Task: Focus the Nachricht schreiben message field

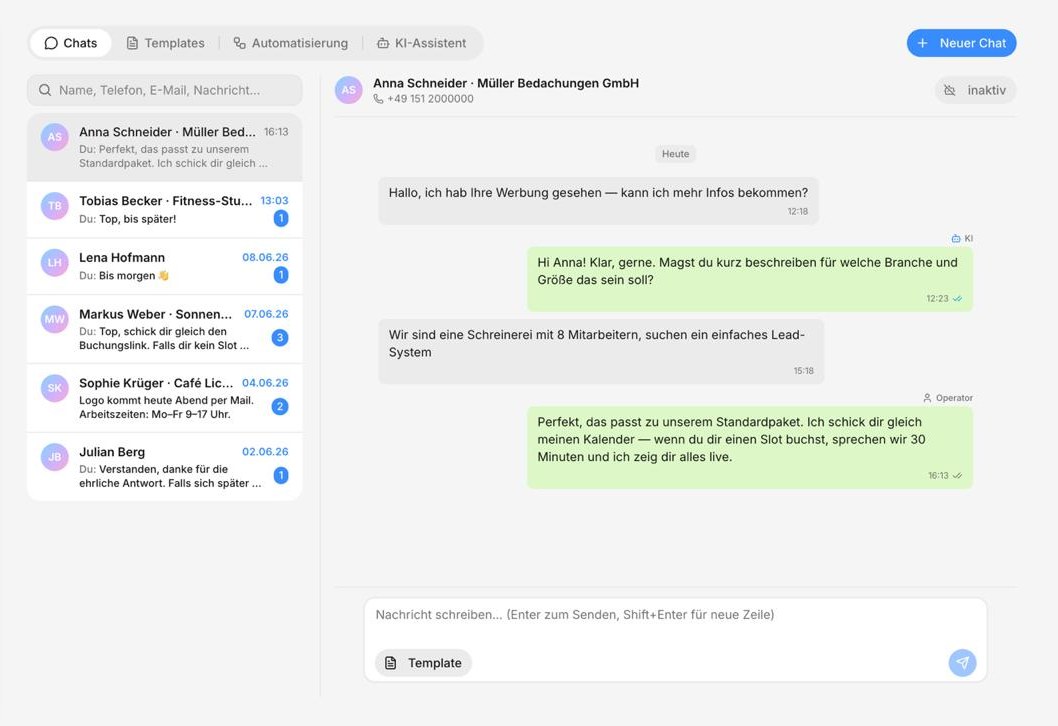Action: (x=675, y=615)
